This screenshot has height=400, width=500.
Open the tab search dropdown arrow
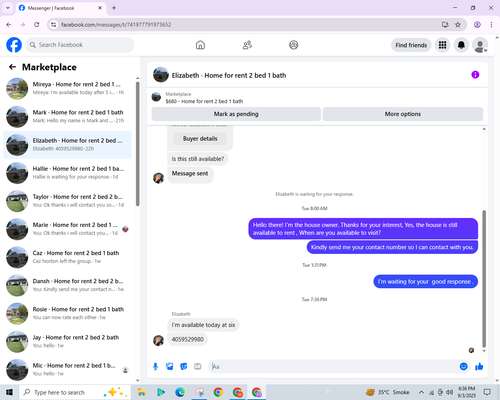pyautogui.click(x=8, y=8)
